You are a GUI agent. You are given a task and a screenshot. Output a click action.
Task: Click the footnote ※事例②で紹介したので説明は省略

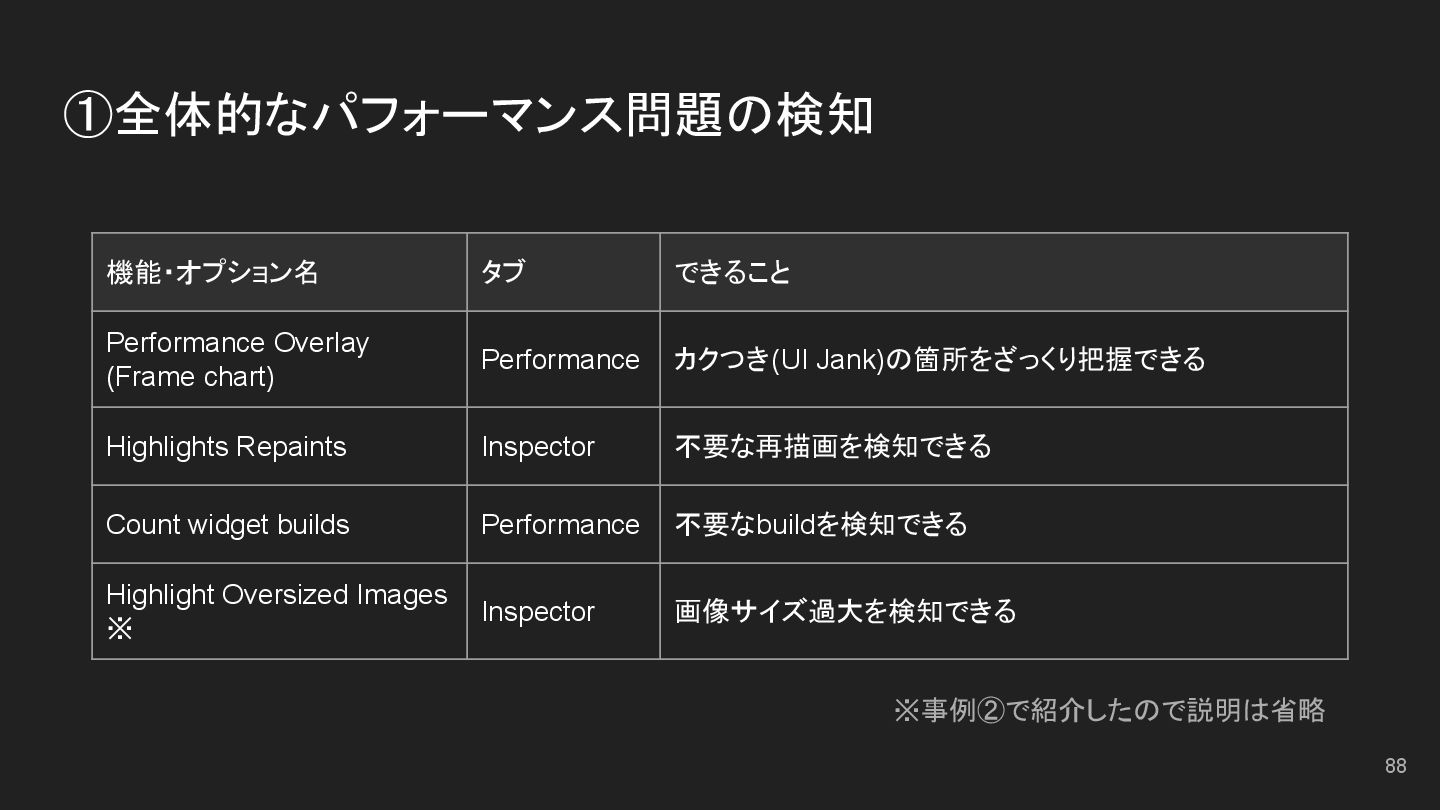(x=1109, y=711)
